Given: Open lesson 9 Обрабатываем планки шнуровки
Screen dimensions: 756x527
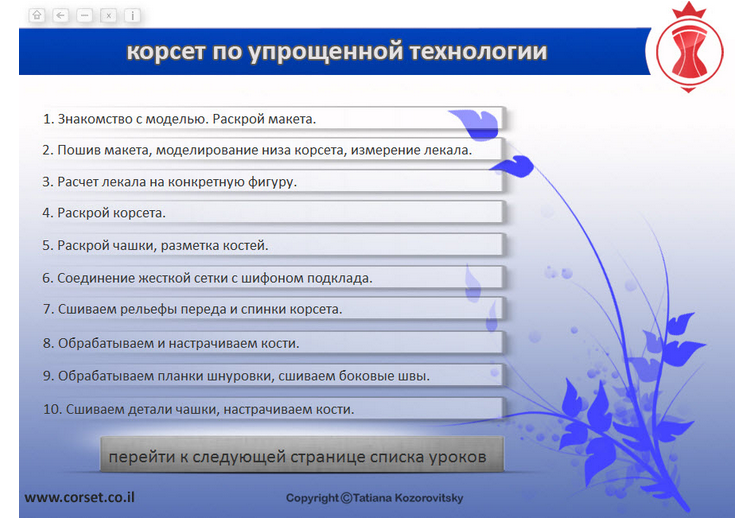Looking at the screenshot, I should (x=272, y=376).
